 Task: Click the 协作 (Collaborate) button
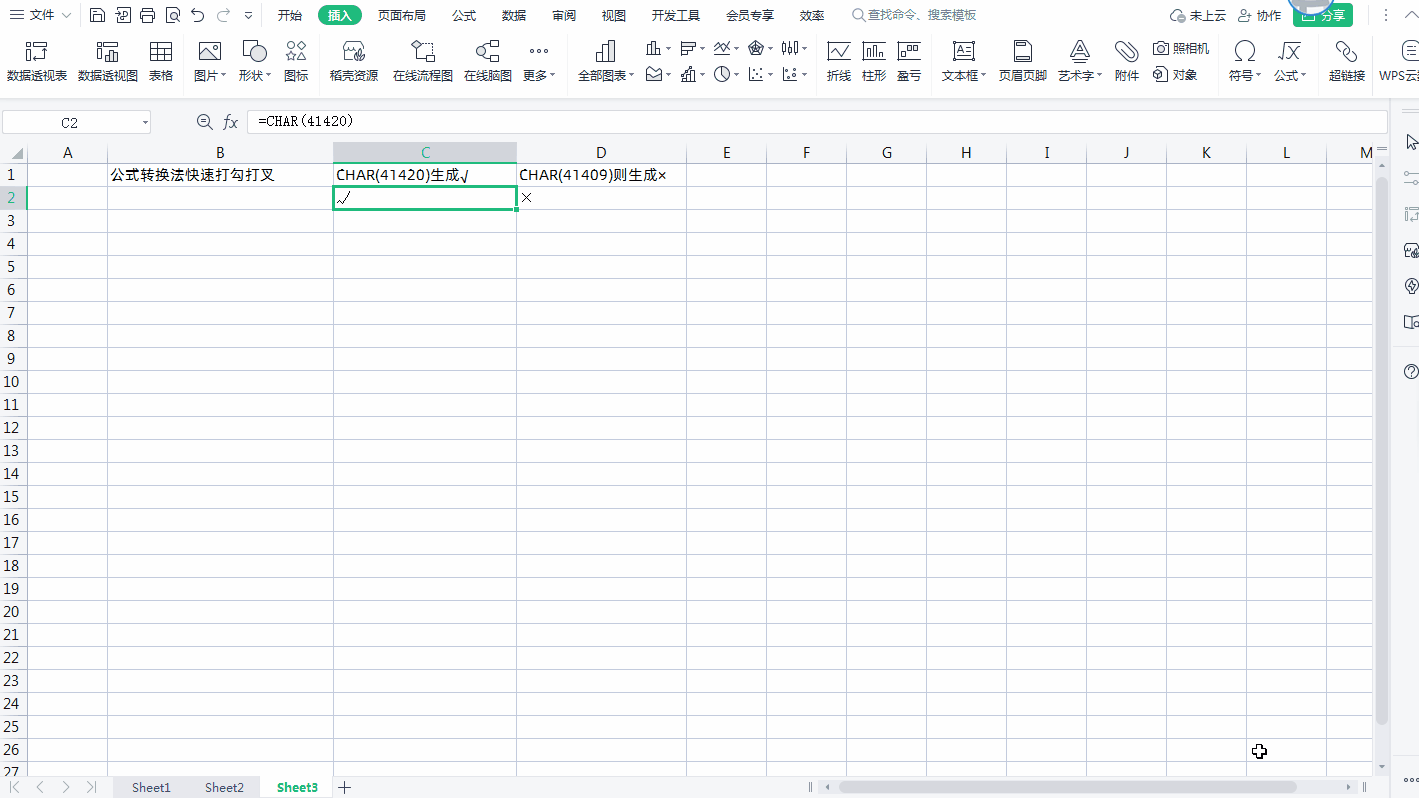click(x=1259, y=15)
